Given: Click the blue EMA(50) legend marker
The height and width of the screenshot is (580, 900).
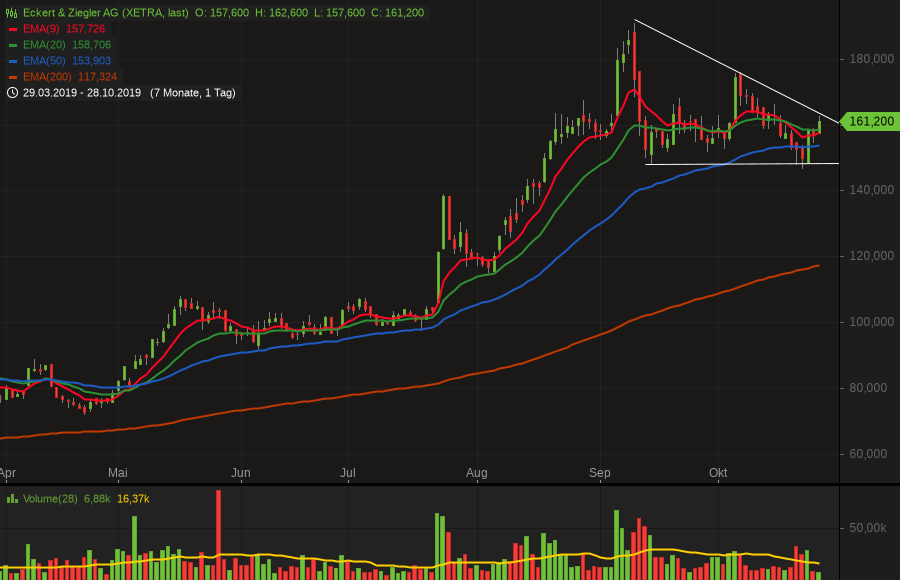Looking at the screenshot, I should [x=13, y=61].
